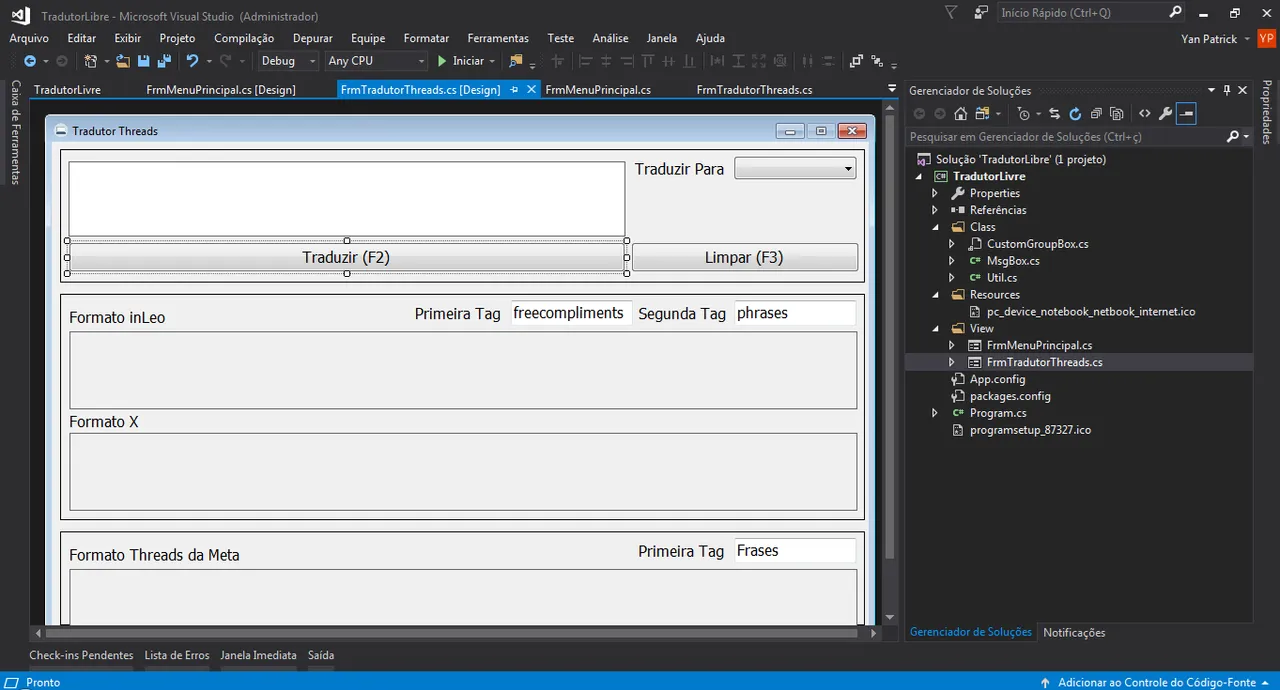1280x690 pixels.
Task: Click the Find in Files icon
Action: [516, 61]
